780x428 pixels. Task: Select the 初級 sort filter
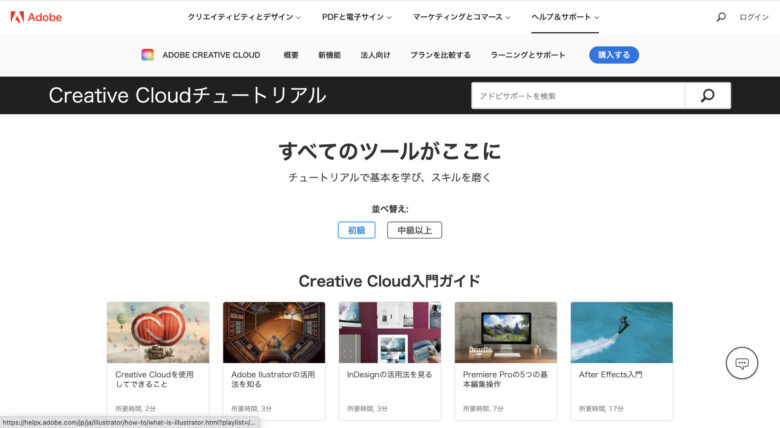pyautogui.click(x=357, y=230)
